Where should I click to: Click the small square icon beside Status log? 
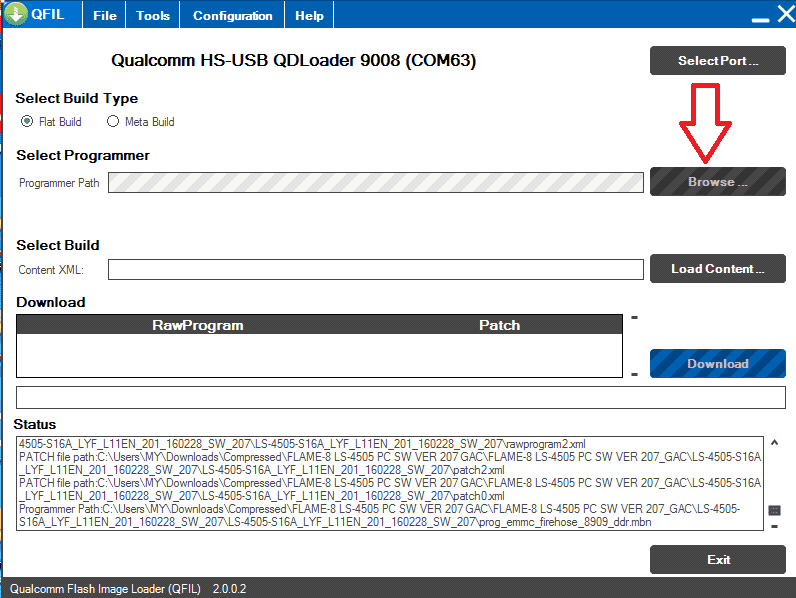point(774,510)
